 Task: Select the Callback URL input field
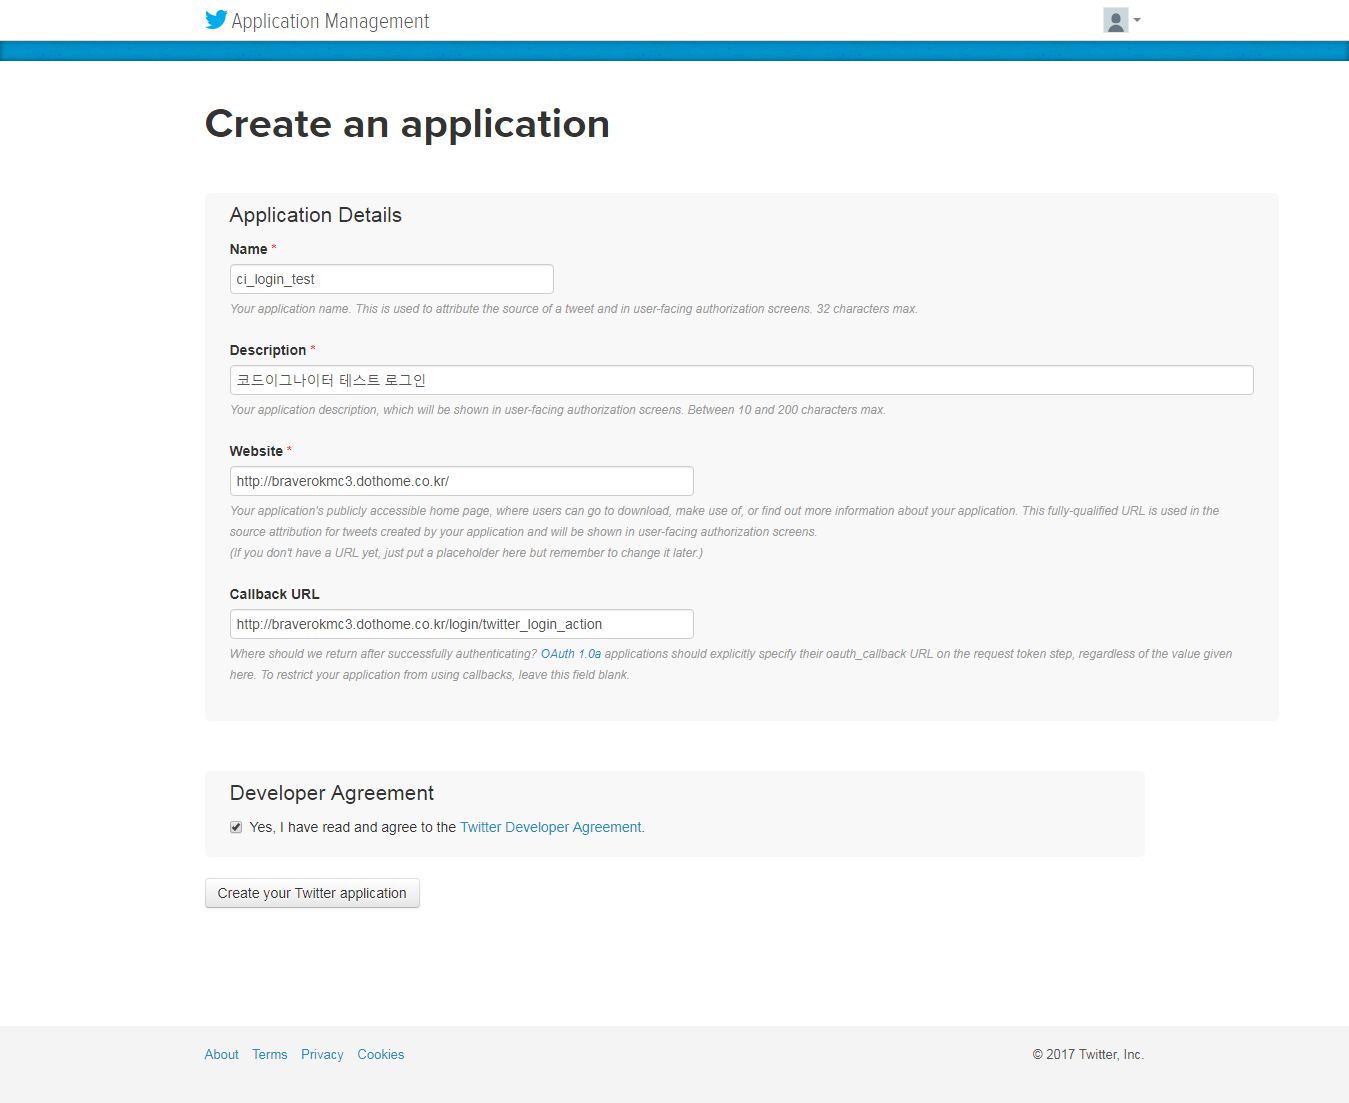(462, 624)
